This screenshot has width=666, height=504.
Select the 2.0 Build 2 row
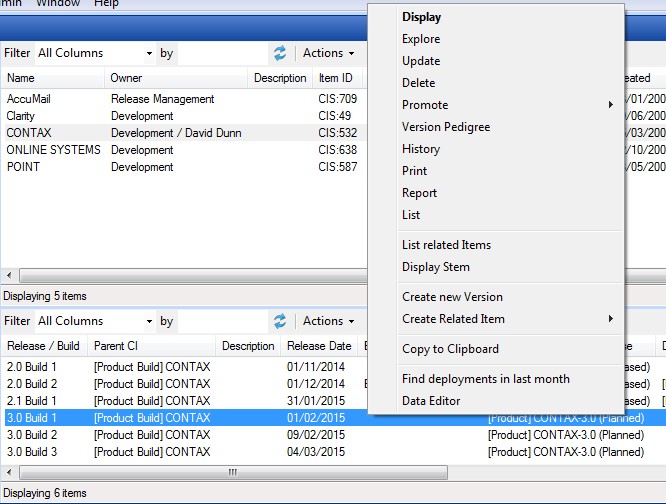[x=185, y=384]
